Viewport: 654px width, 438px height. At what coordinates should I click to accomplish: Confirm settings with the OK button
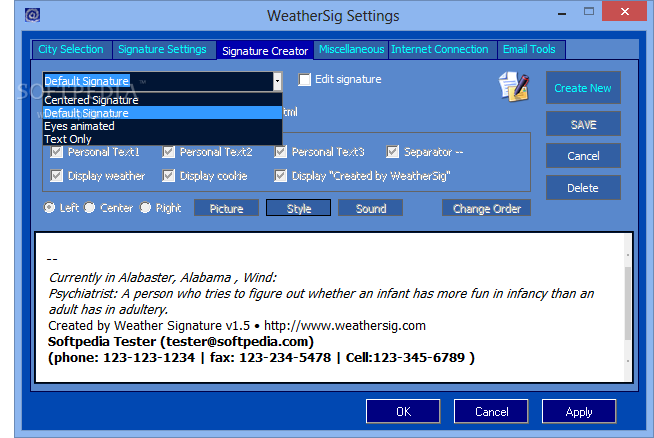[403, 412]
